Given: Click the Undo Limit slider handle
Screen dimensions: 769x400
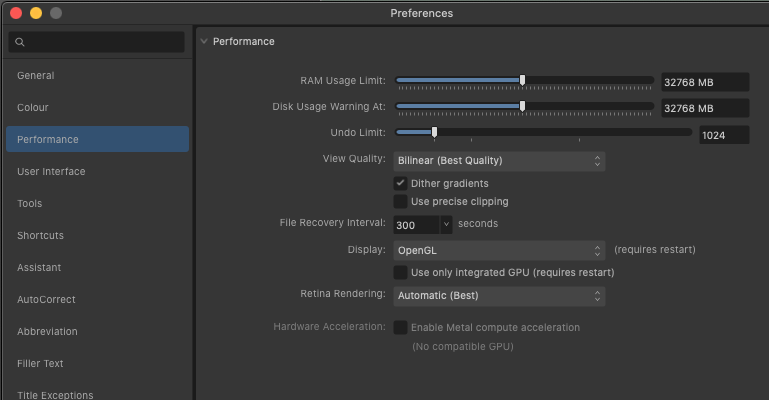Looking at the screenshot, I should tap(434, 132).
